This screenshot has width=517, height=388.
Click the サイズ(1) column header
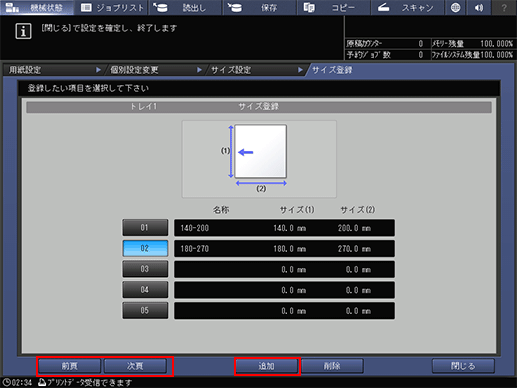(297, 210)
